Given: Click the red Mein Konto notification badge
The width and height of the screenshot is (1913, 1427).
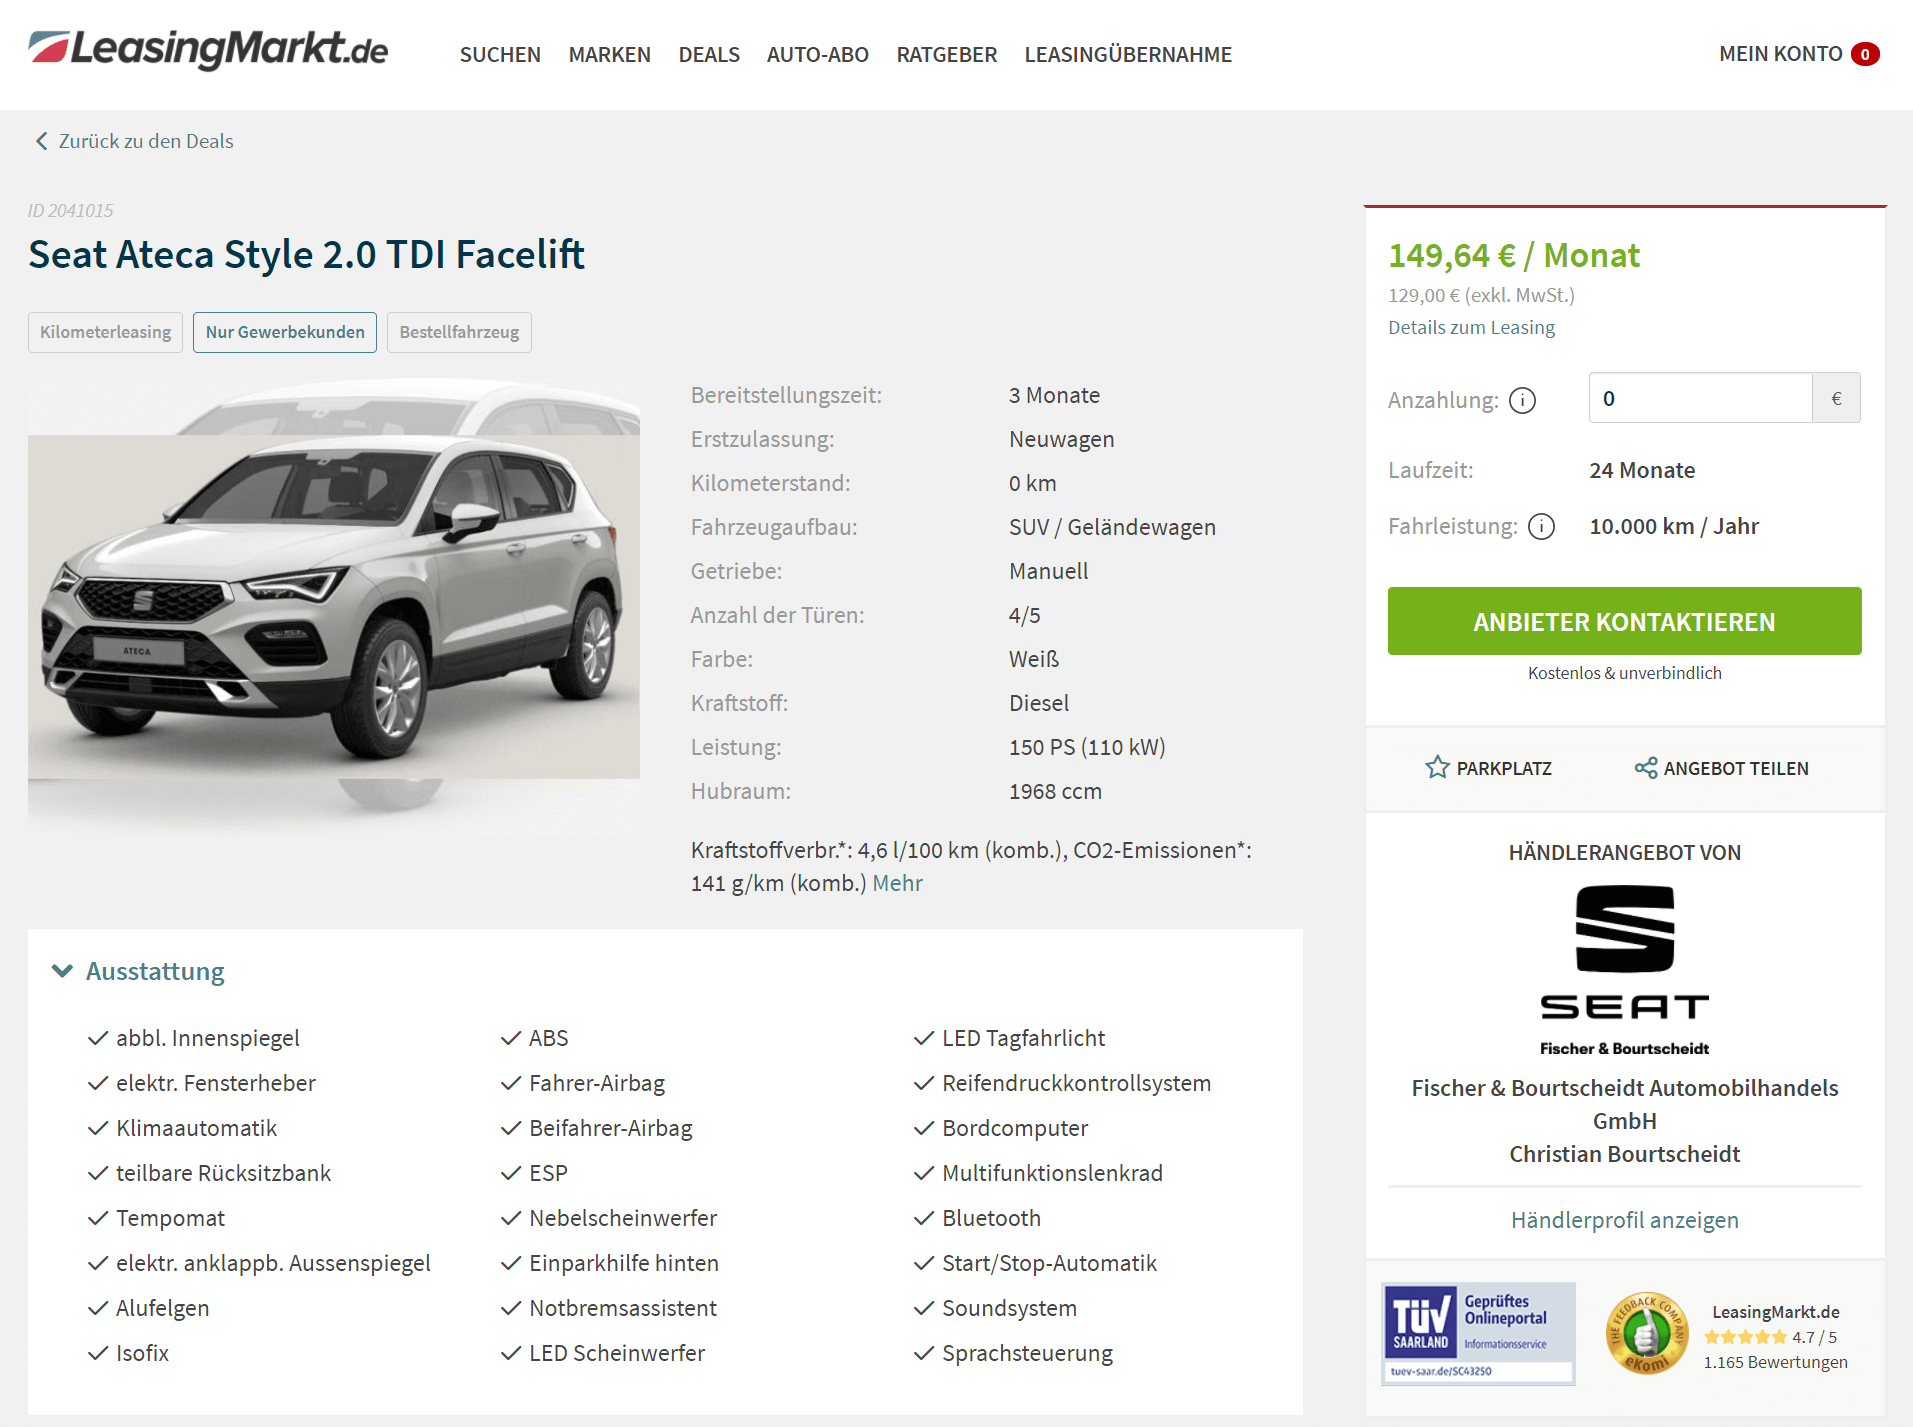Looking at the screenshot, I should [1865, 54].
